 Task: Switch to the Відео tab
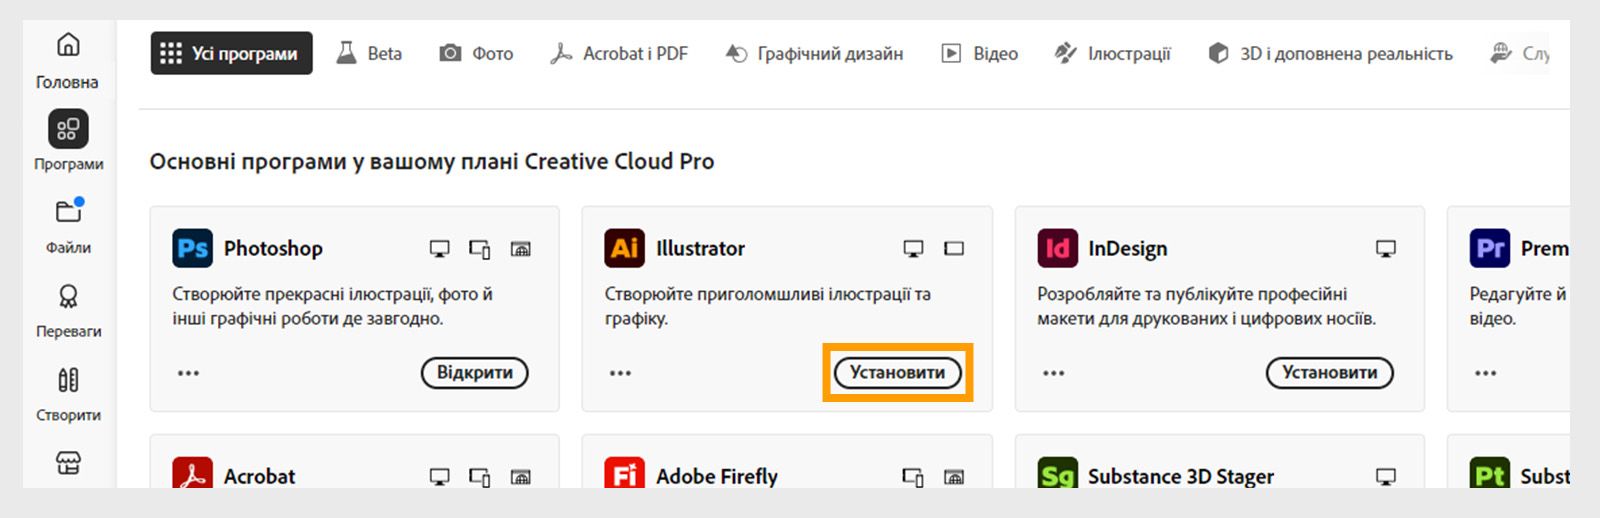979,53
